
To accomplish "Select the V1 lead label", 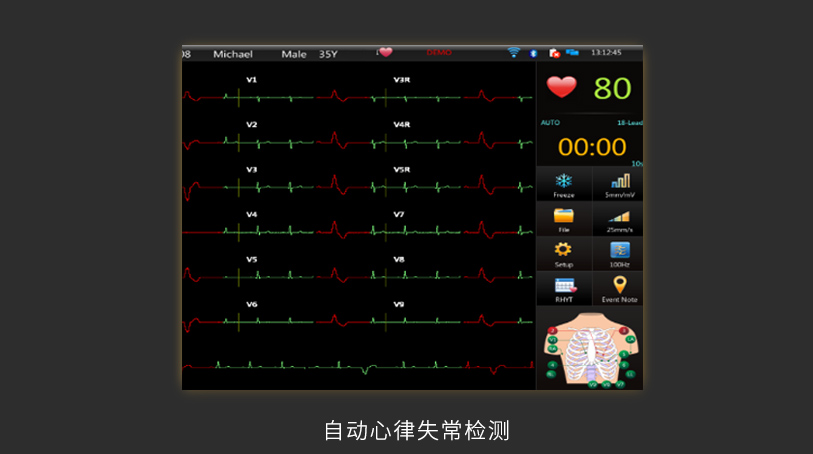I will [x=251, y=80].
